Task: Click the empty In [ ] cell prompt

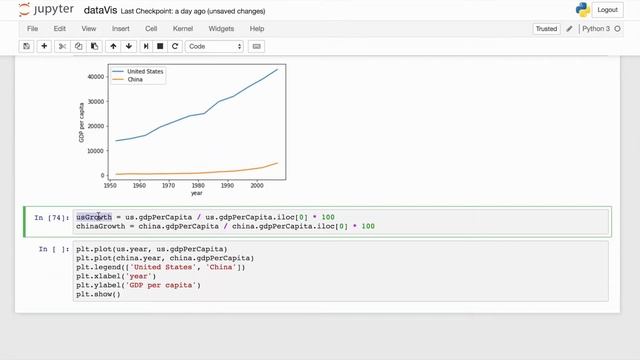Action: click(x=54, y=249)
